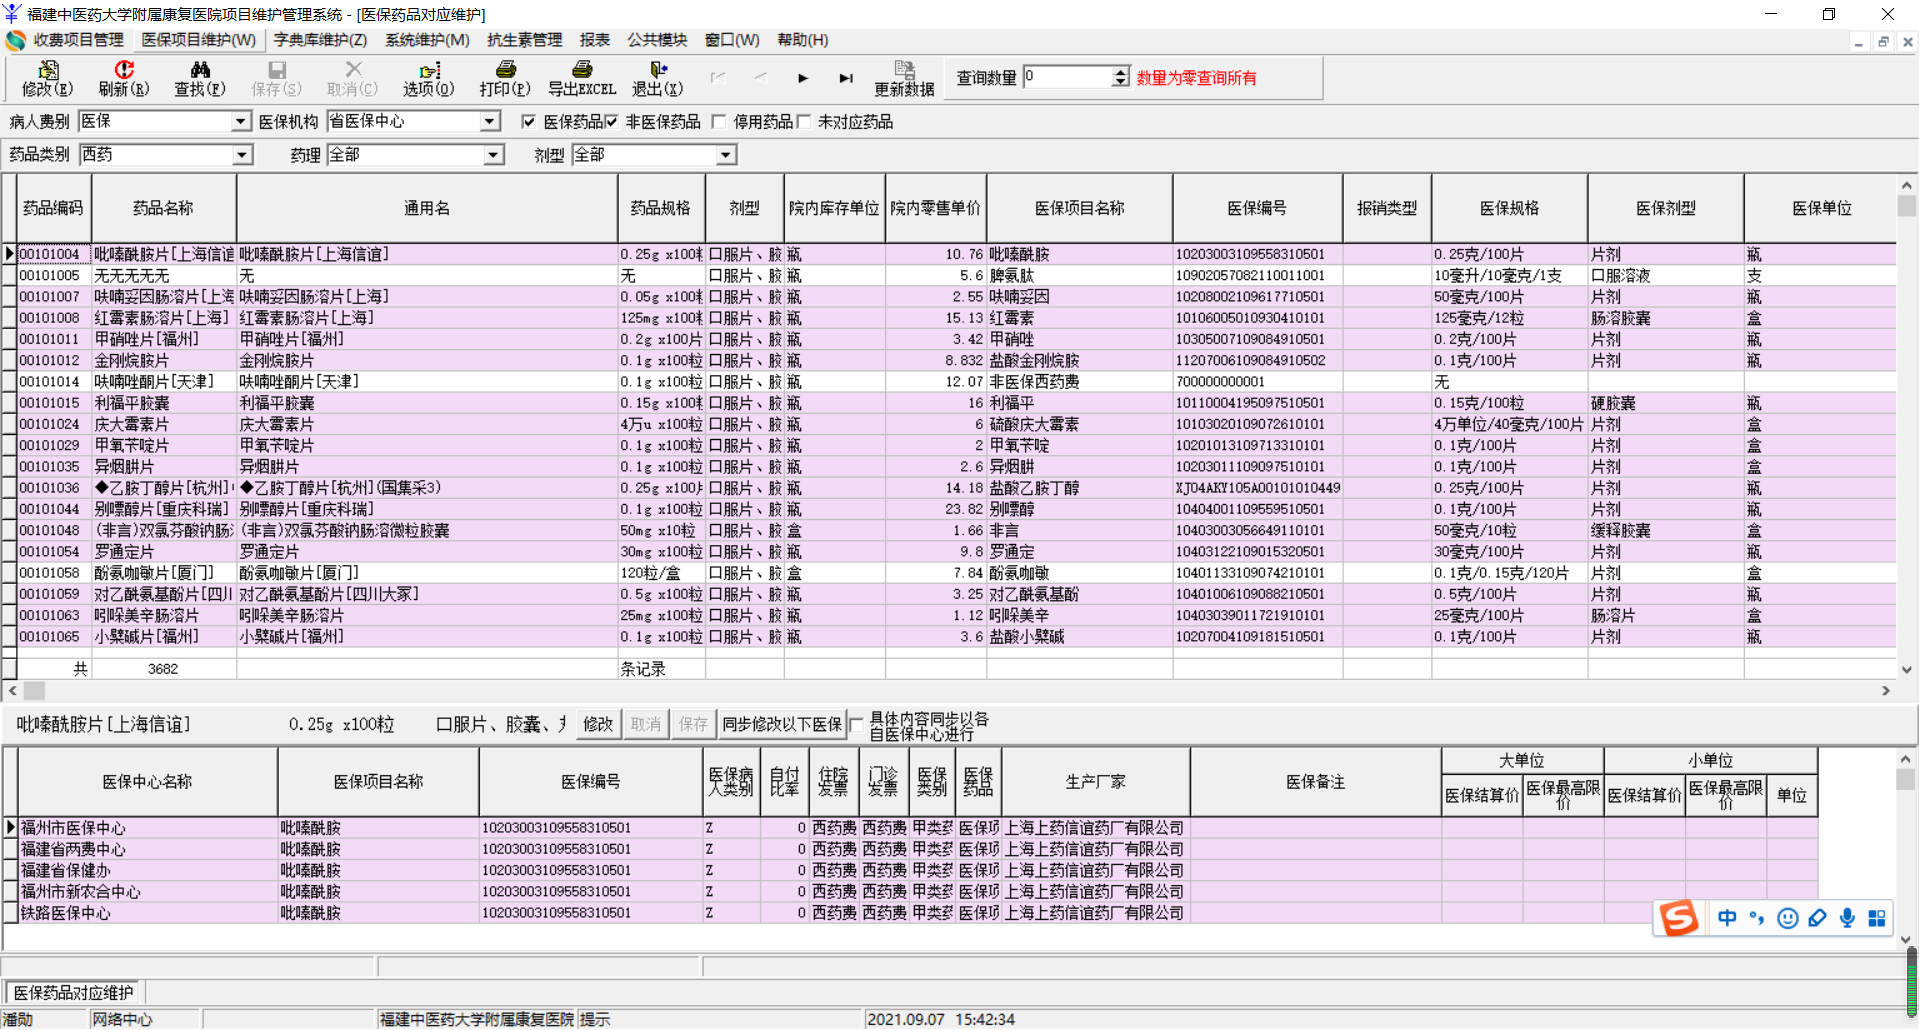
Task: Open the 收费项目管理 menu
Action: point(79,40)
